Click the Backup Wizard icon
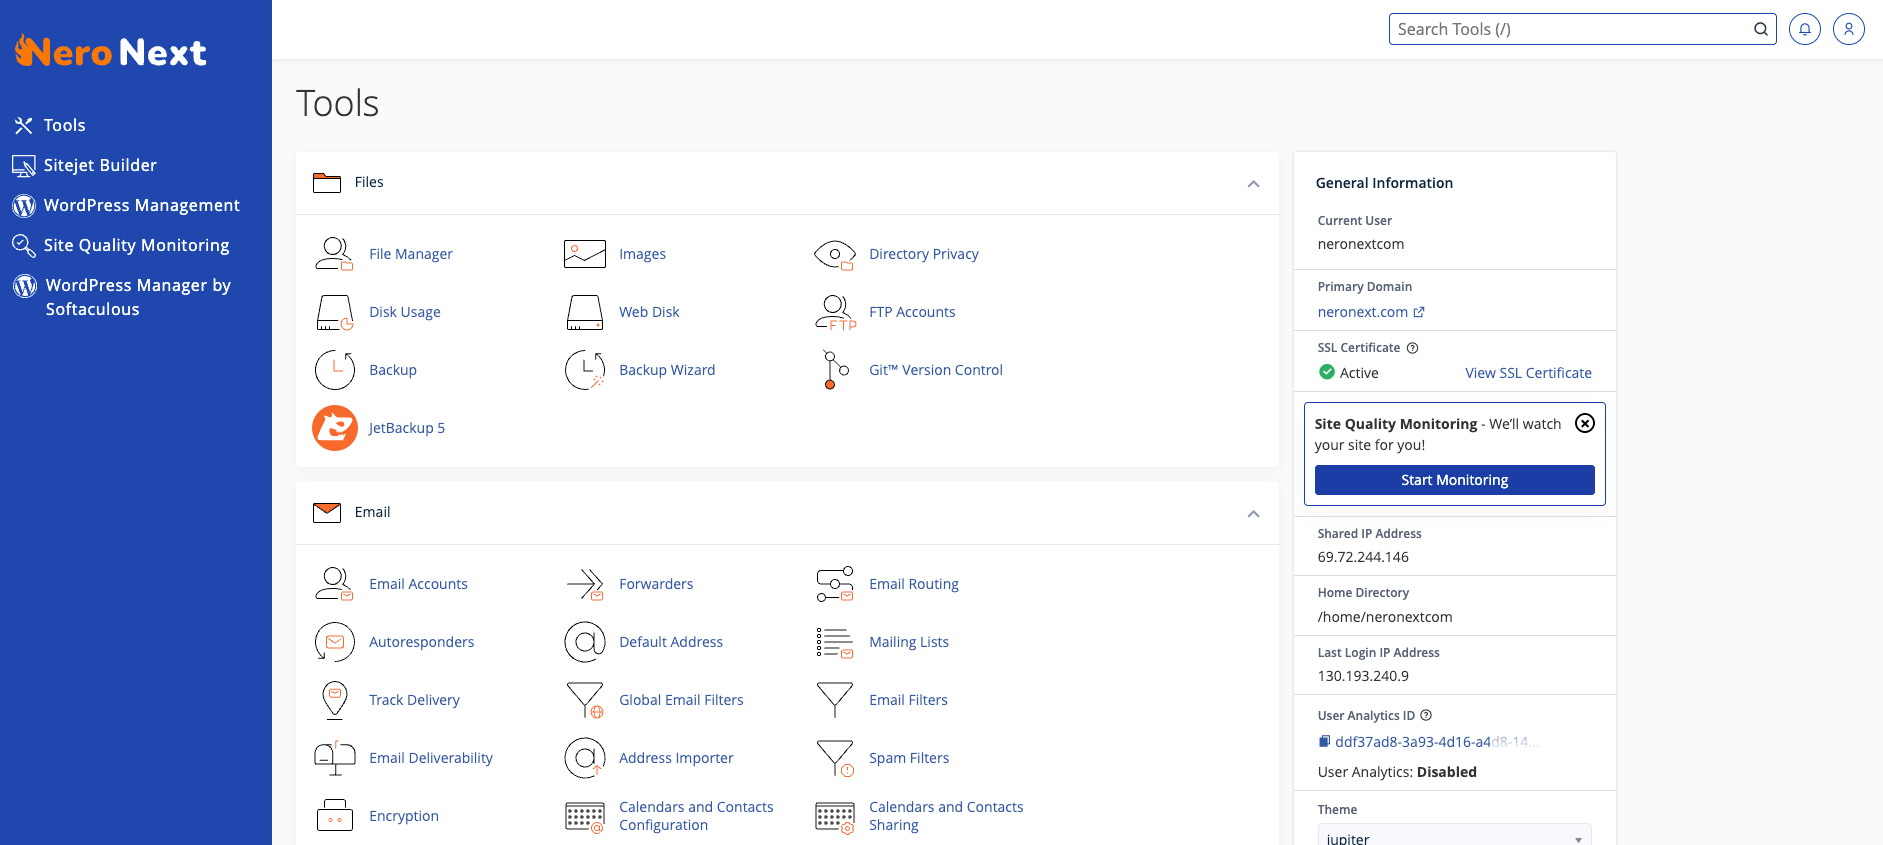The image size is (1883, 845). click(584, 370)
